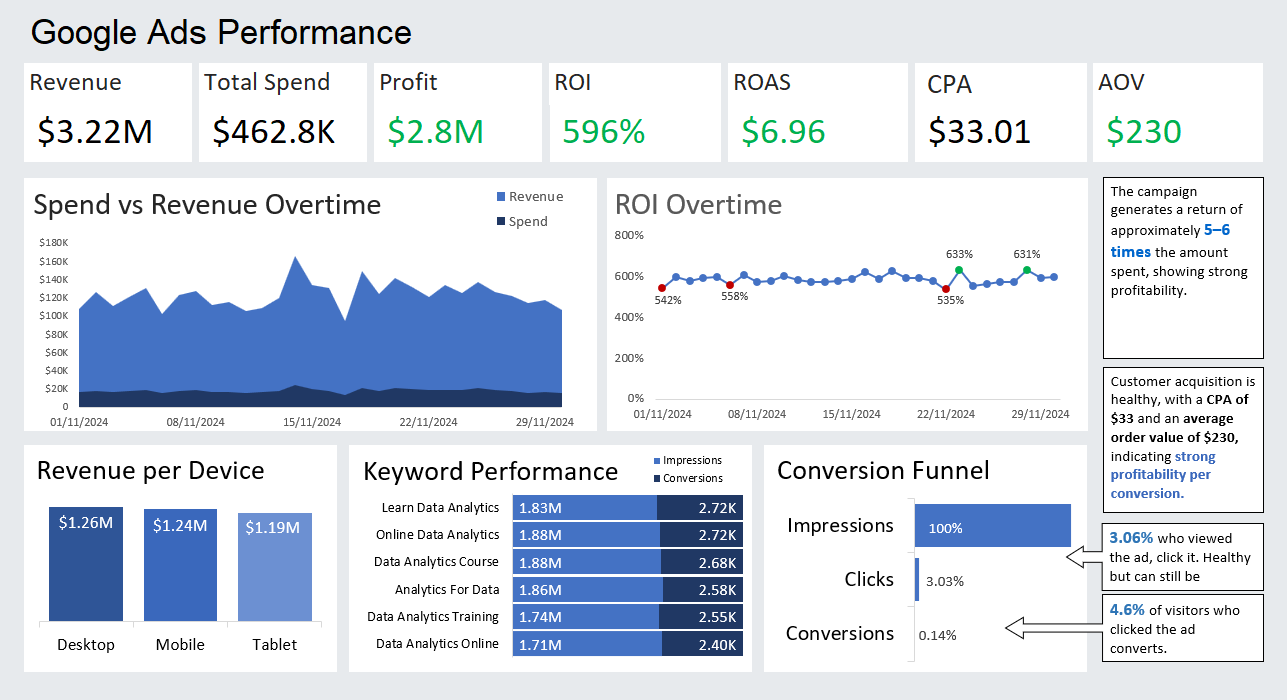Click Data Analytics Training 2.55K conversions bar

(x=703, y=617)
